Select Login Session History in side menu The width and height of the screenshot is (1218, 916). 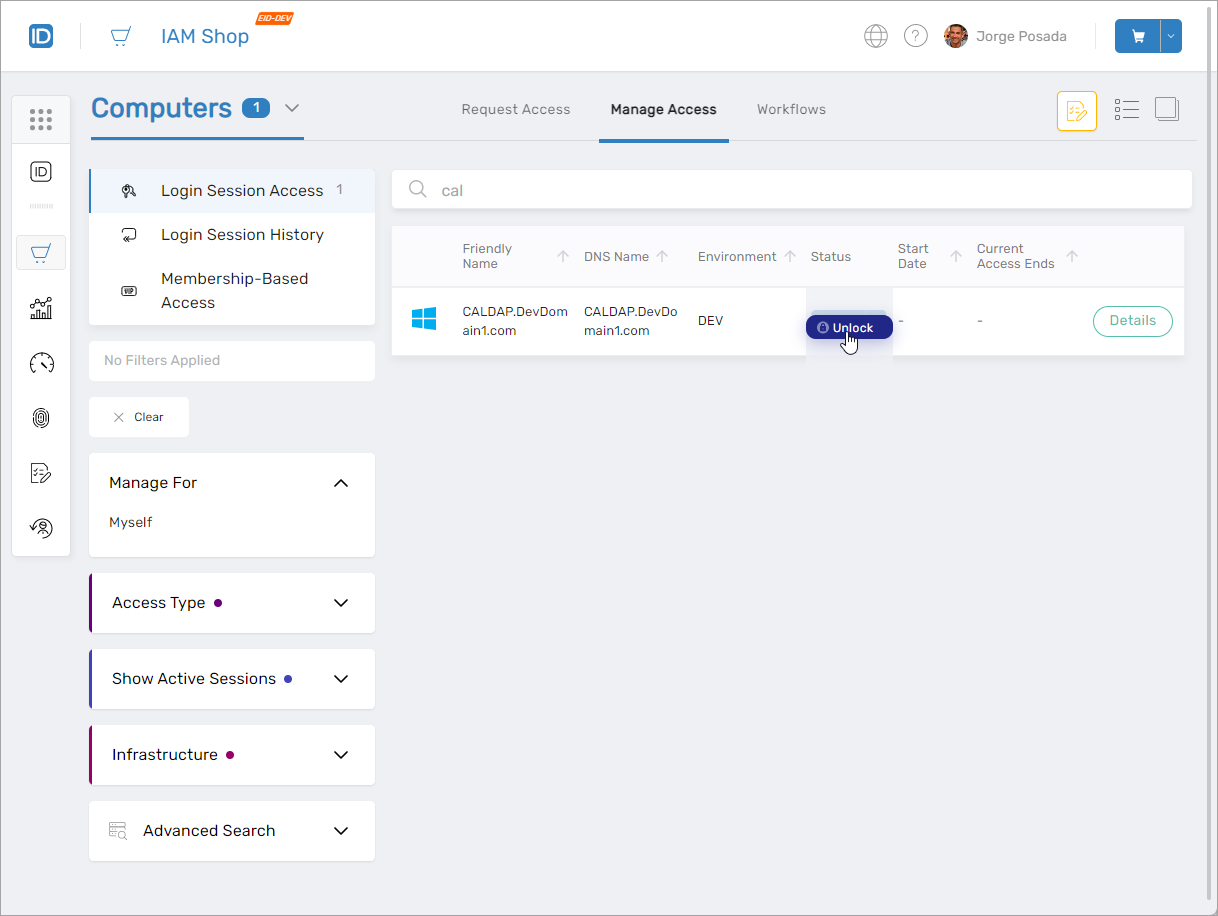242,235
